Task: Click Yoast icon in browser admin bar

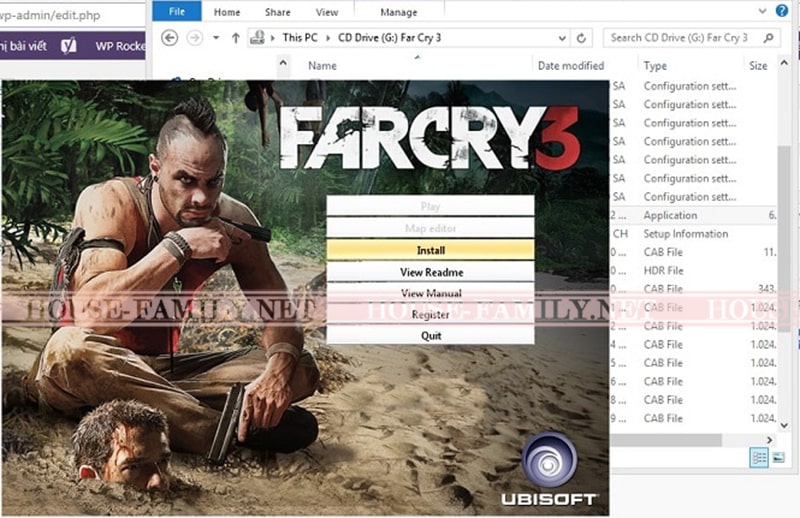Action: (x=68, y=46)
